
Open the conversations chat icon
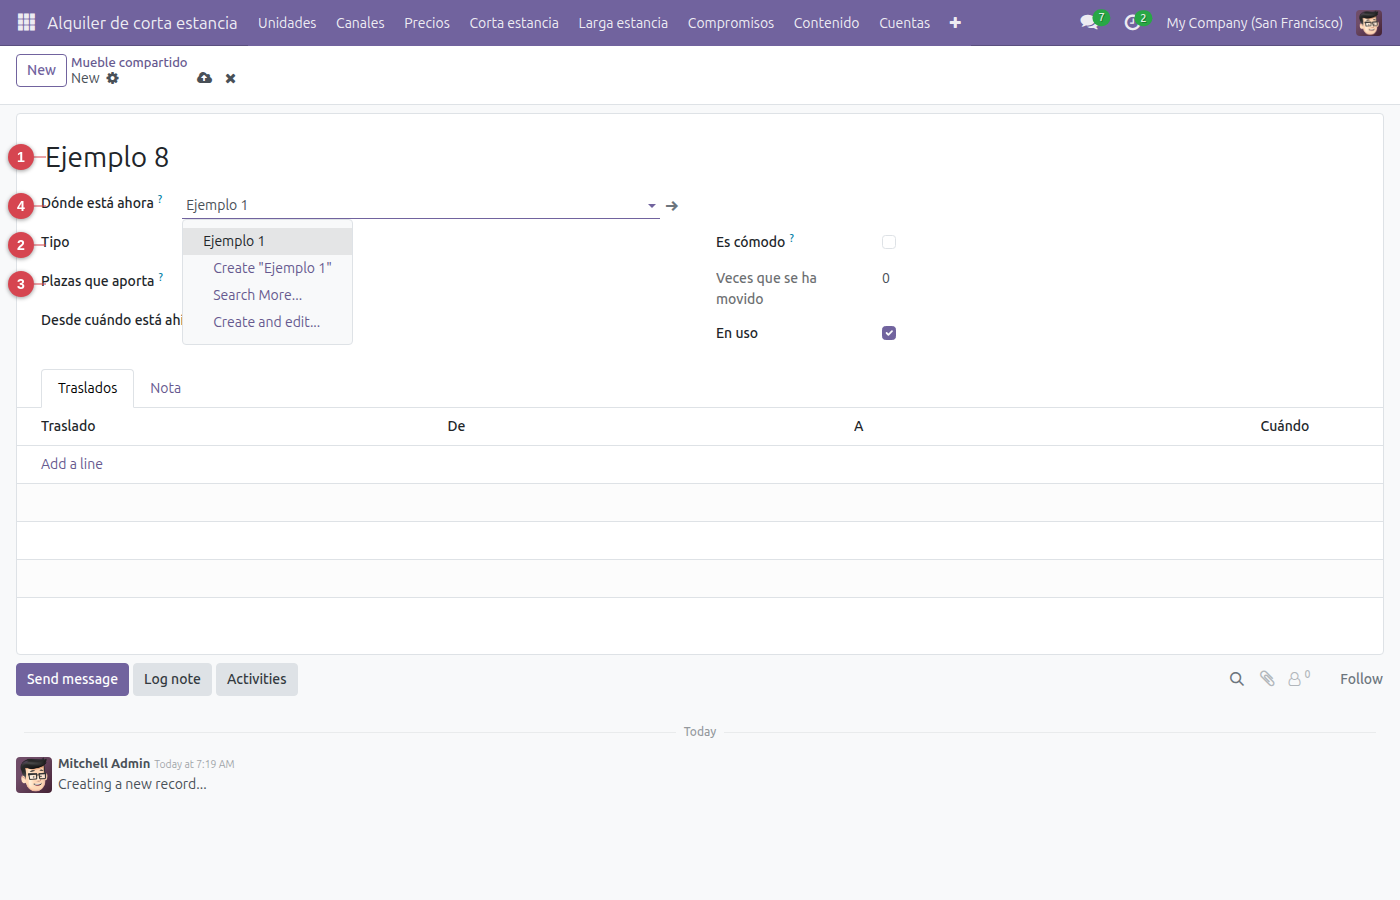pyautogui.click(x=1089, y=22)
